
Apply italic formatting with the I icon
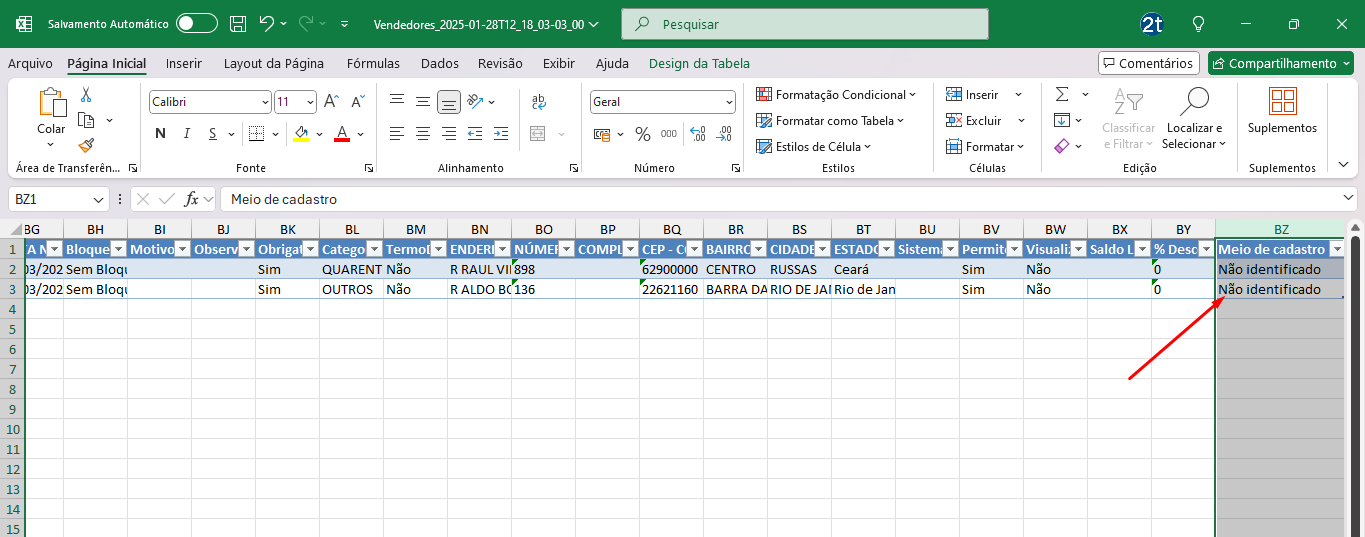186,134
